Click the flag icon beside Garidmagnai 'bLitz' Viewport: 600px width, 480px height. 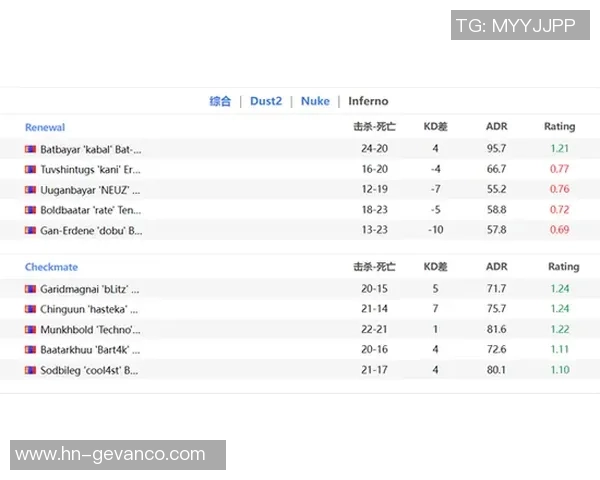(30, 289)
